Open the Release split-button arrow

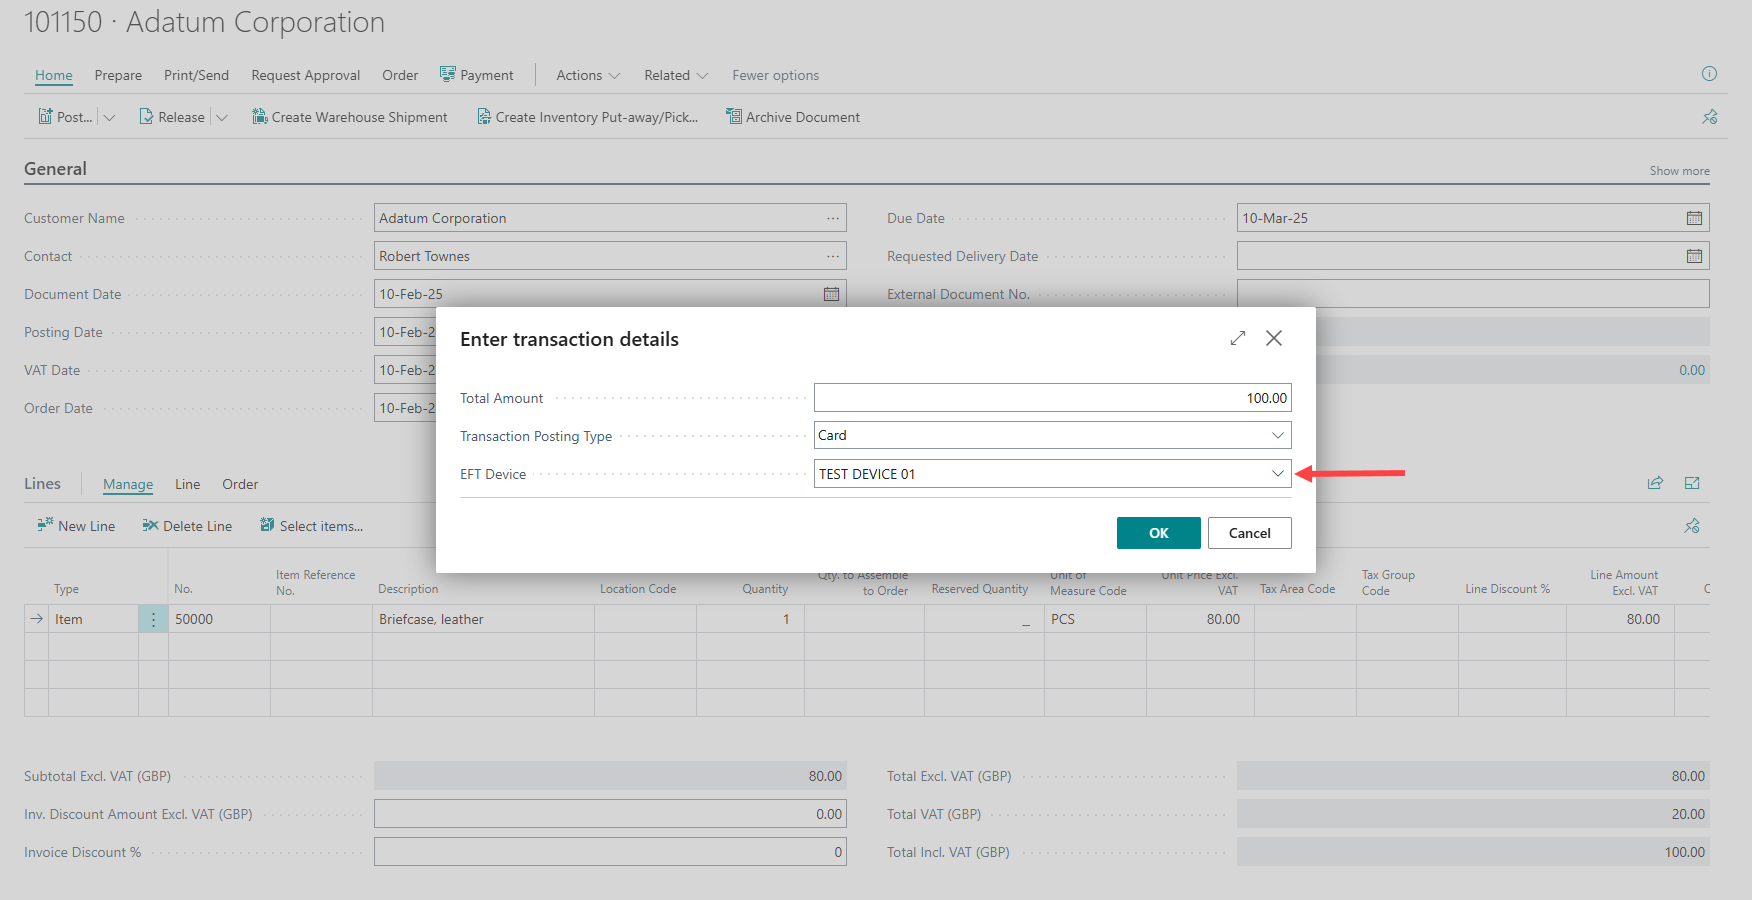pyautogui.click(x=222, y=117)
